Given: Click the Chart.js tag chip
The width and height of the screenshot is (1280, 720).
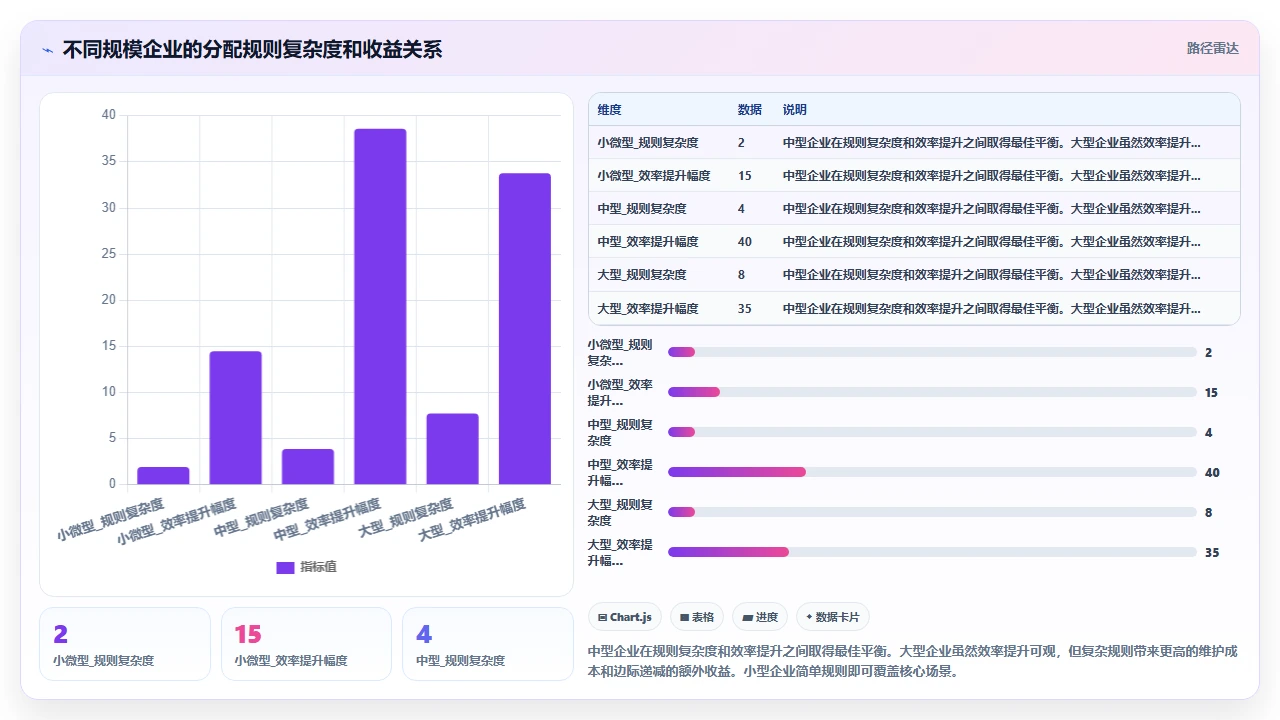Looking at the screenshot, I should (624, 617).
